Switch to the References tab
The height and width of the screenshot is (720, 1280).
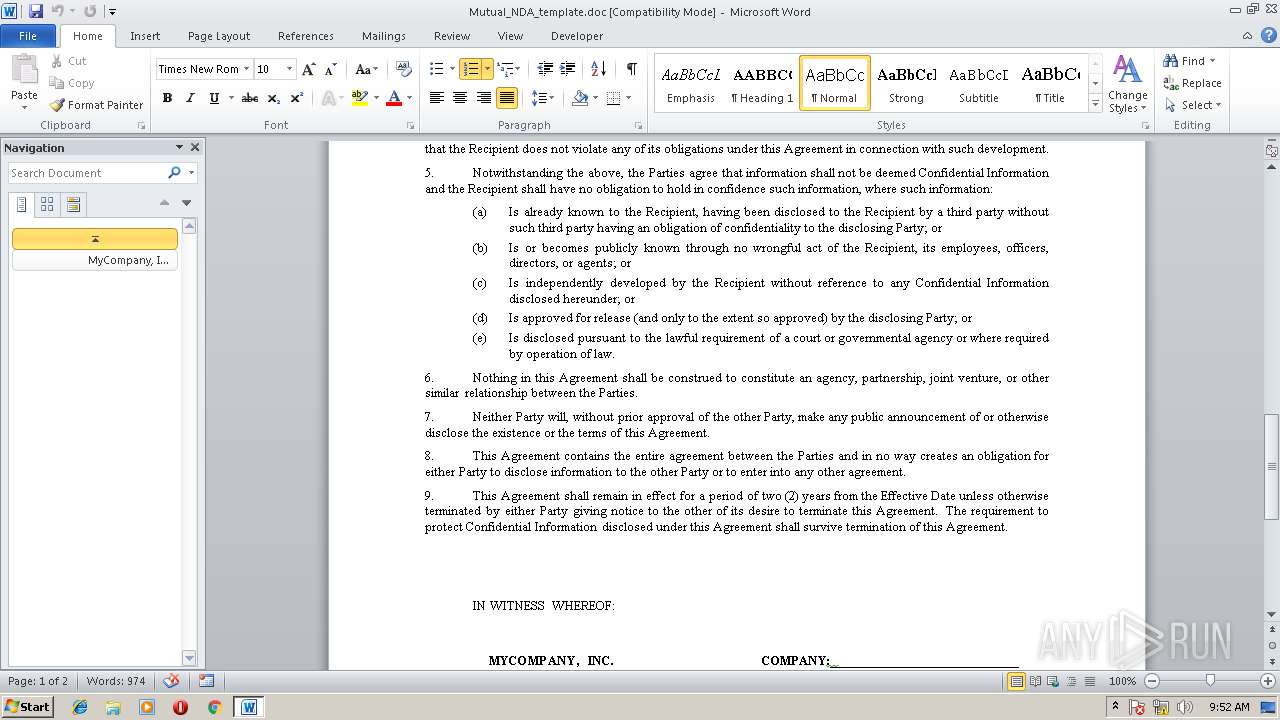point(306,36)
